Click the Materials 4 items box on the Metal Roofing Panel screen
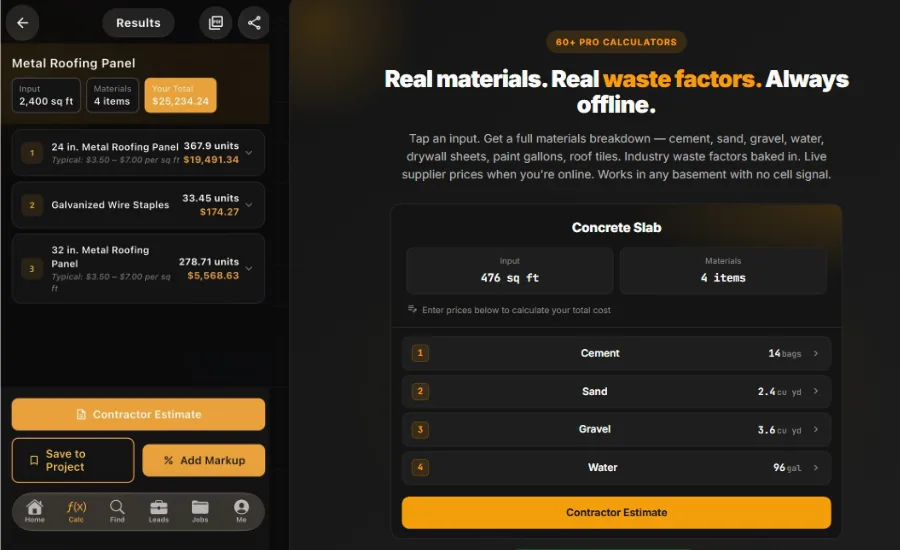This screenshot has width=900, height=550. [112, 95]
